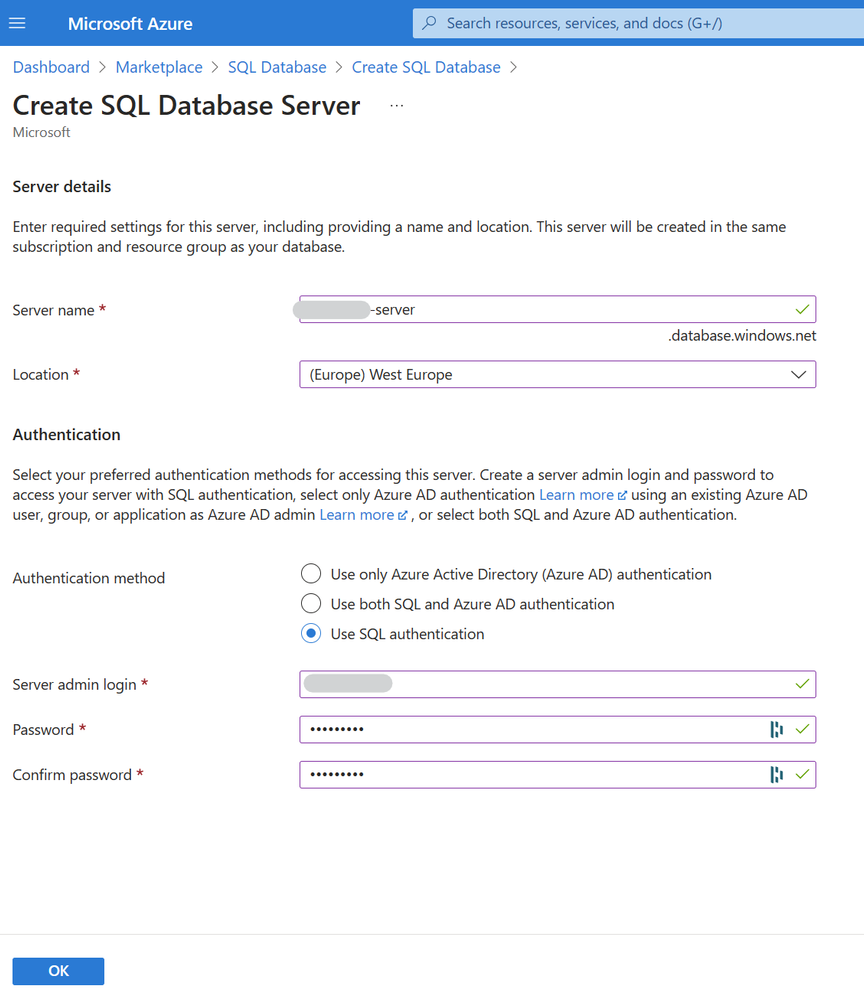Click the .database.windows.net suffix text
This screenshot has width=864, height=999.
(x=742, y=336)
